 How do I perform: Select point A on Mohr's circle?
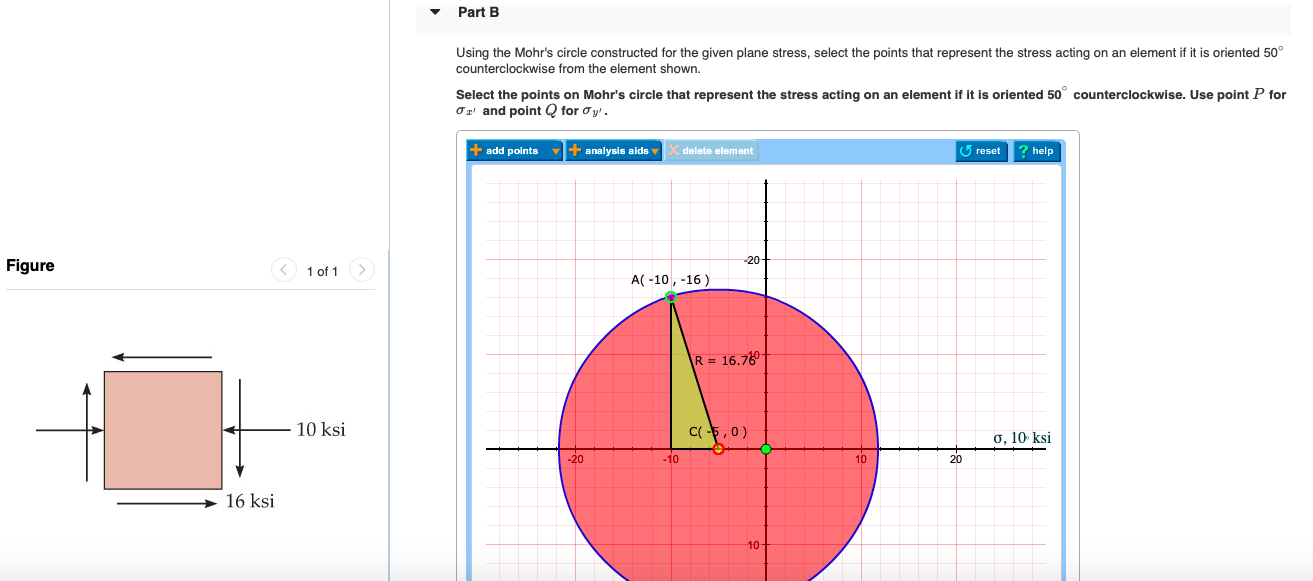670,295
